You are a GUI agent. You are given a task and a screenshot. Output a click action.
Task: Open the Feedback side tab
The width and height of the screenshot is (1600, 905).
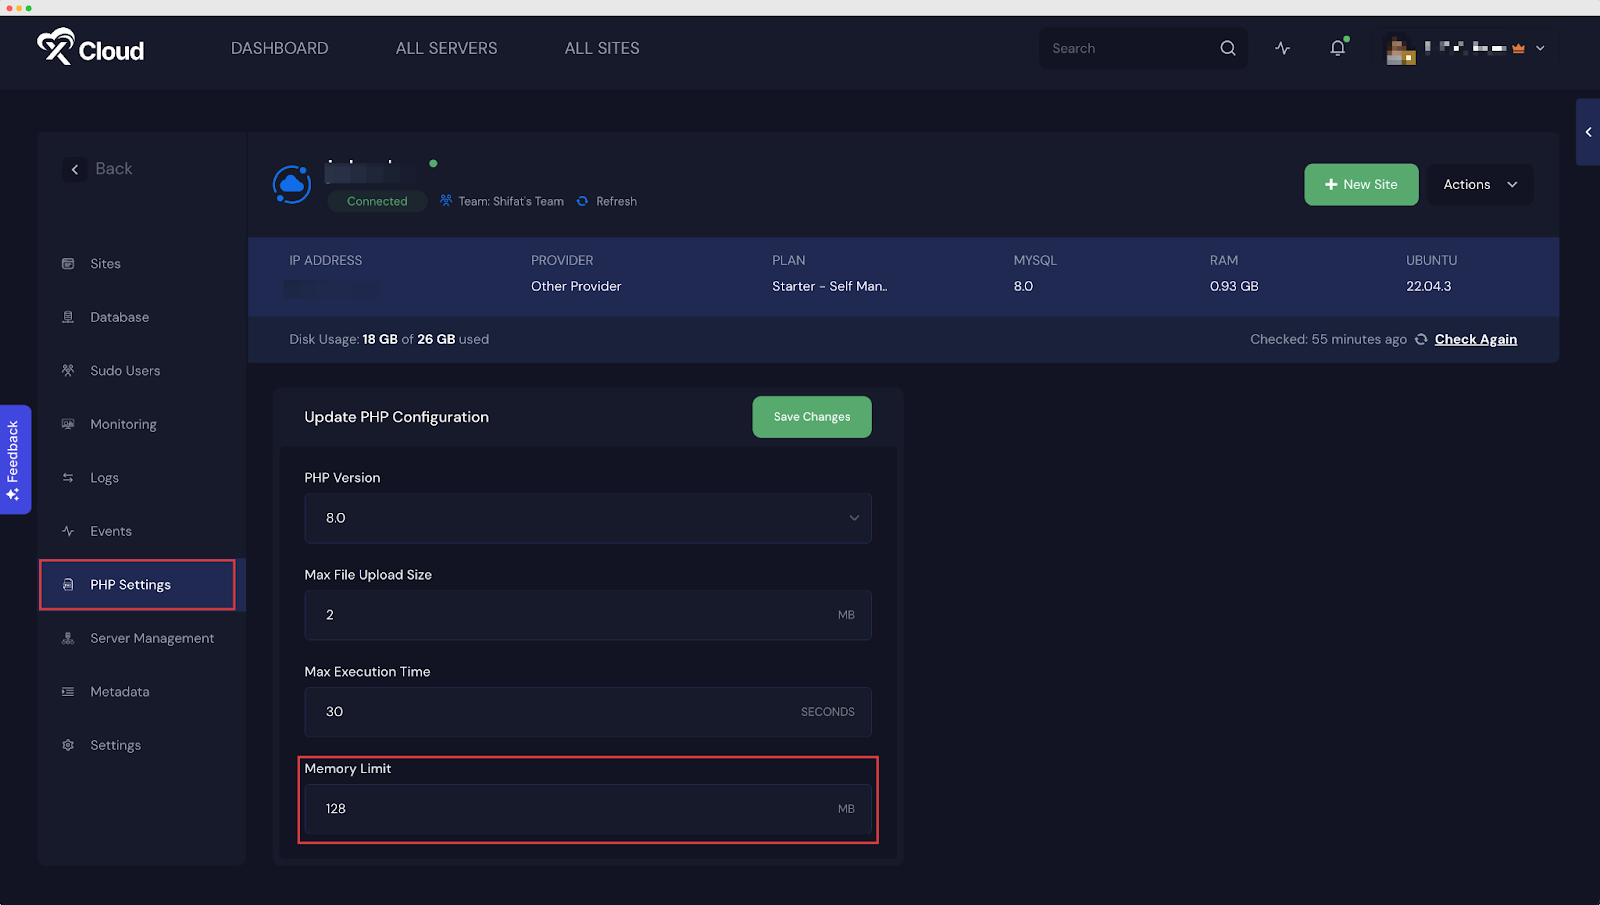(14, 459)
